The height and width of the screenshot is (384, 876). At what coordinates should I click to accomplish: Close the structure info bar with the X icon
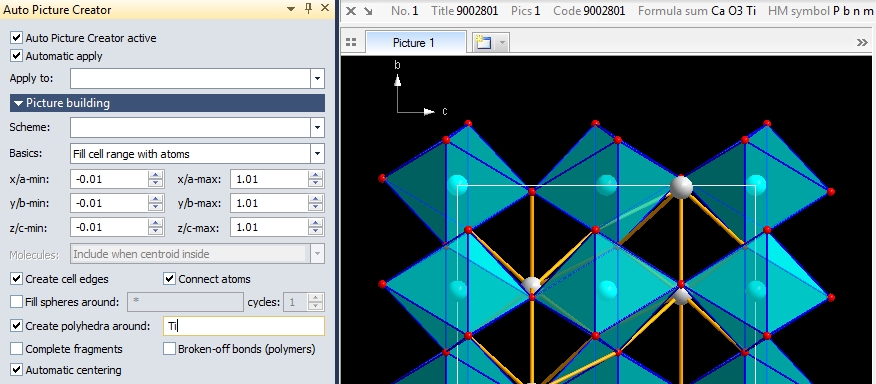(351, 11)
